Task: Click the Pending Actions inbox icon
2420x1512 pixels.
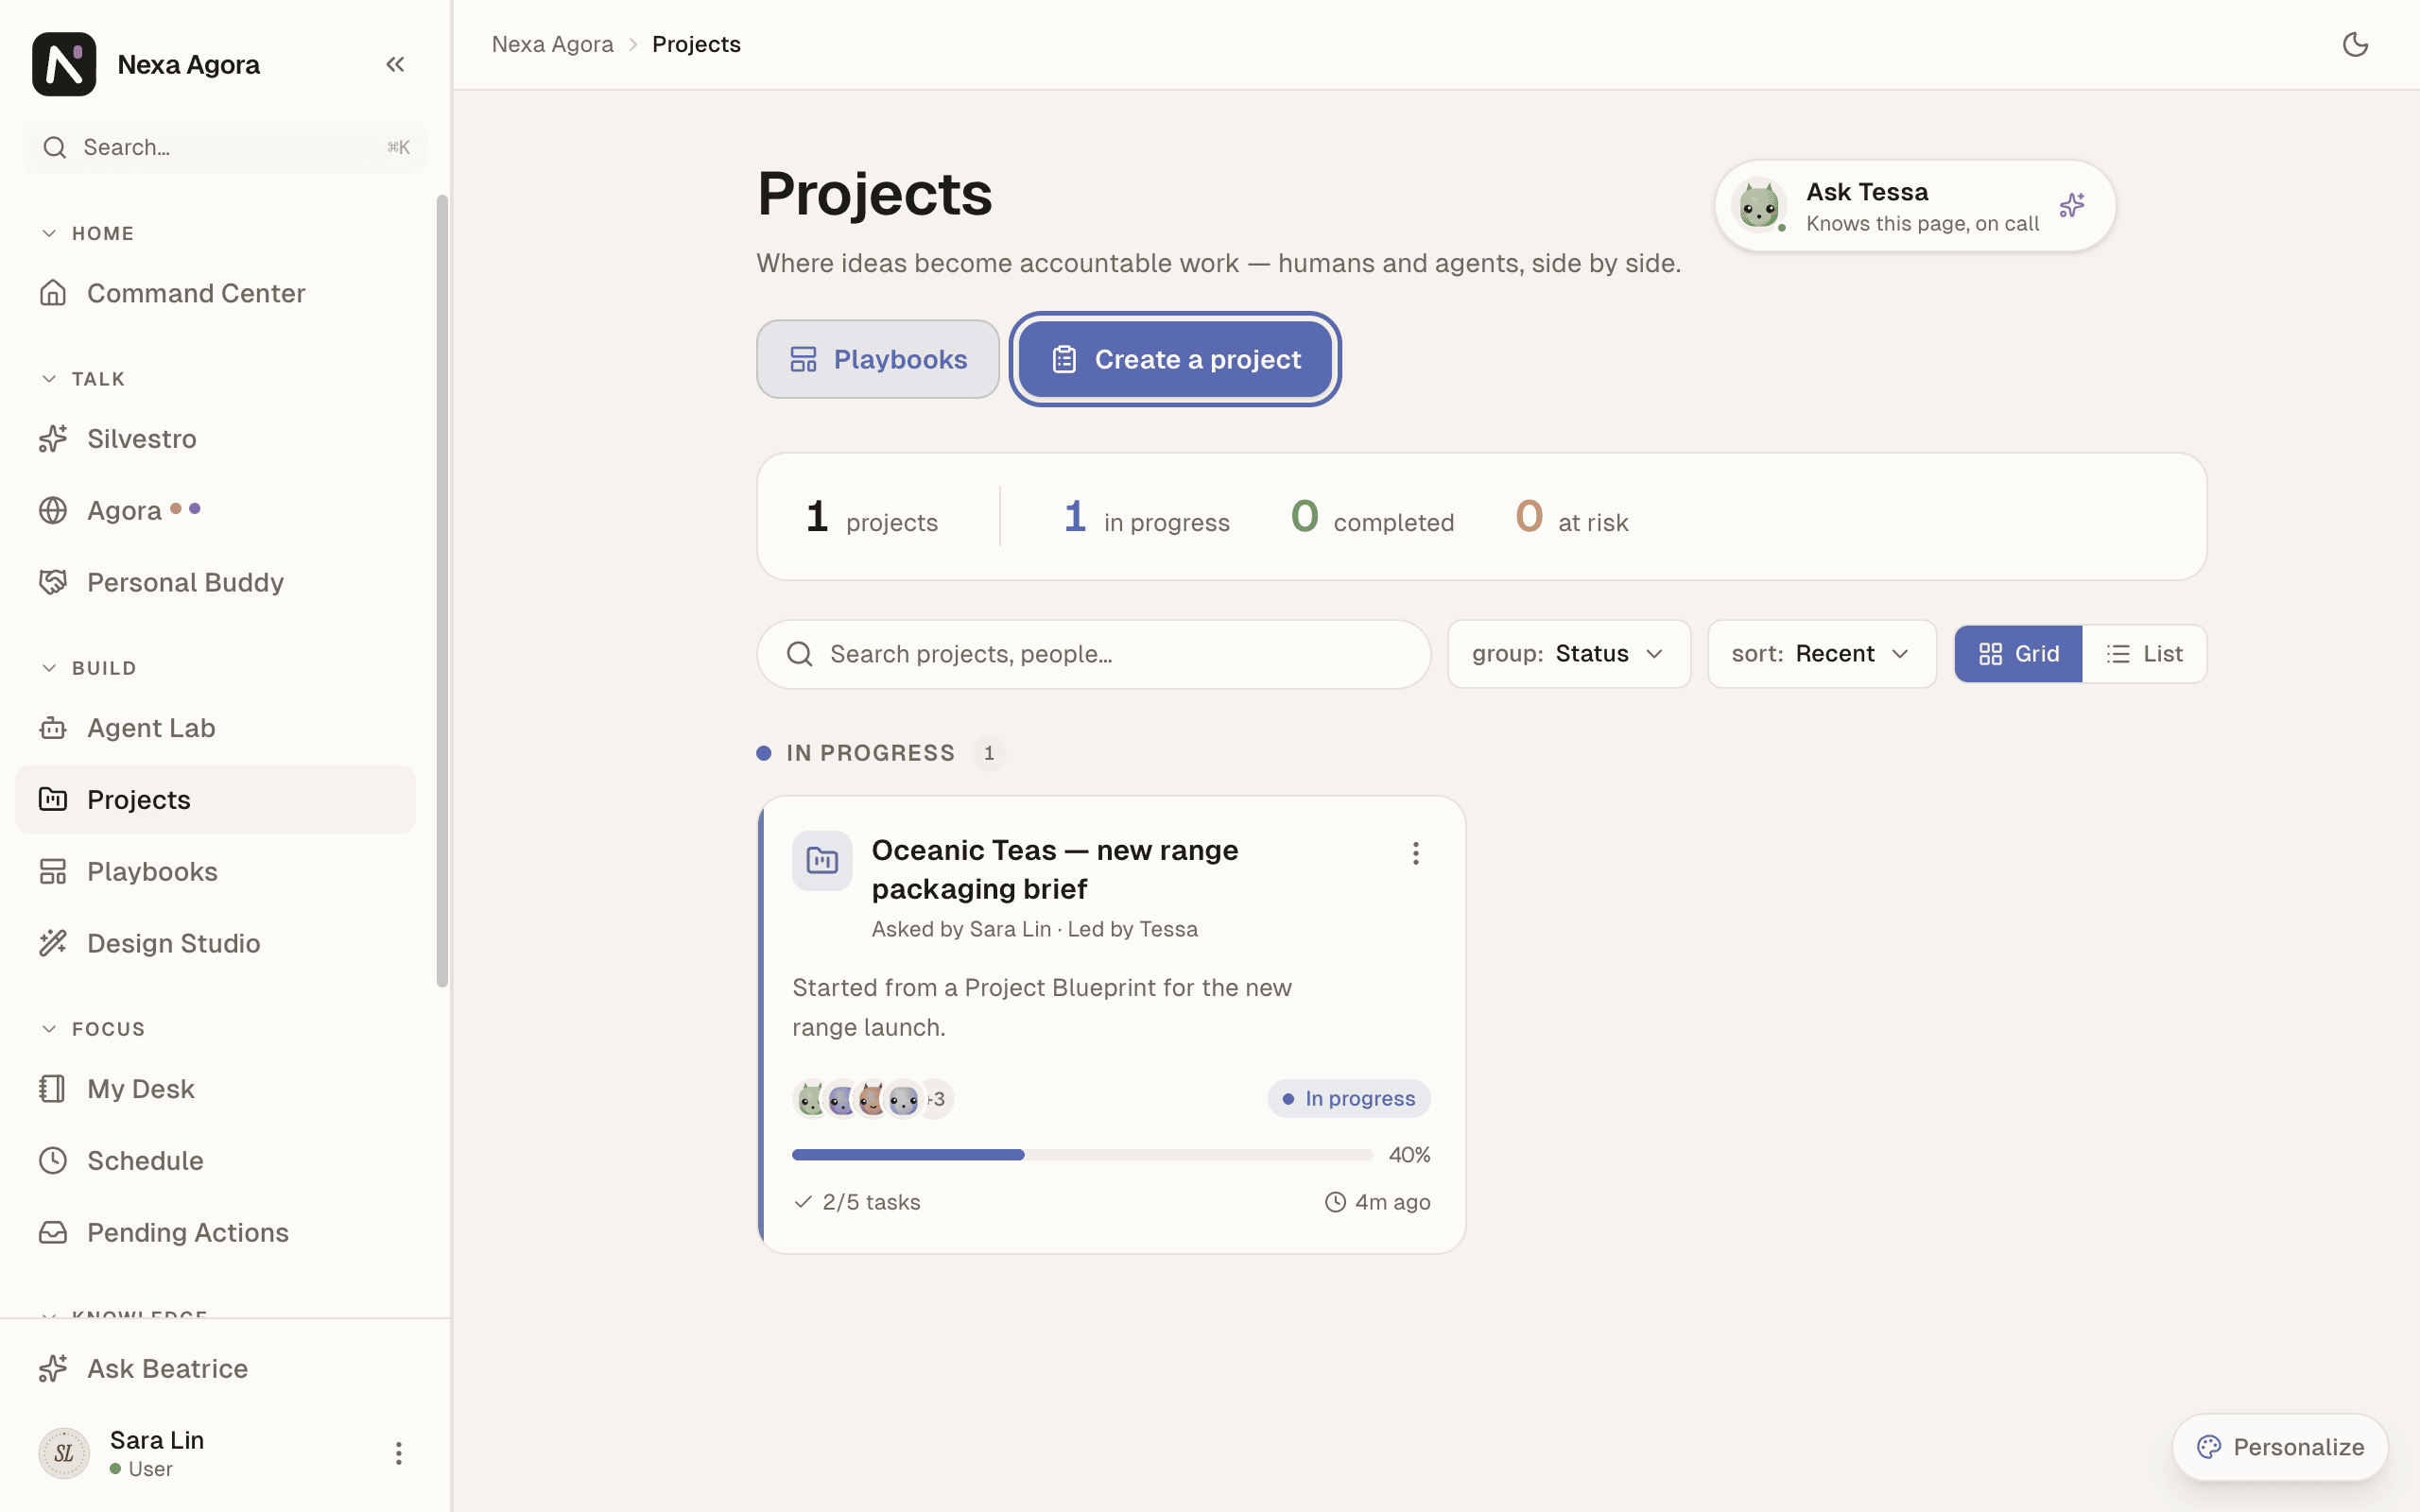Action: click(53, 1233)
